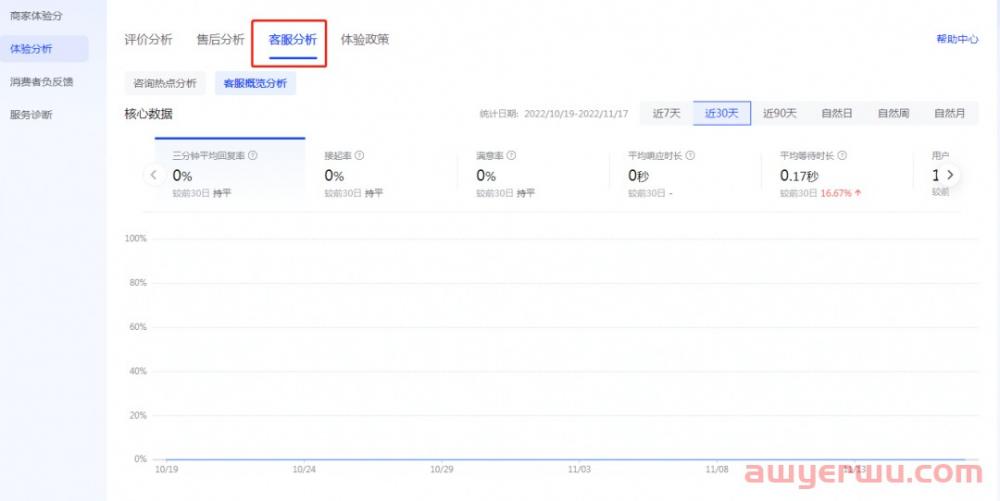1000x501 pixels.
Task: Select the 咨询热点分析 sub-tab
Action: (165, 84)
